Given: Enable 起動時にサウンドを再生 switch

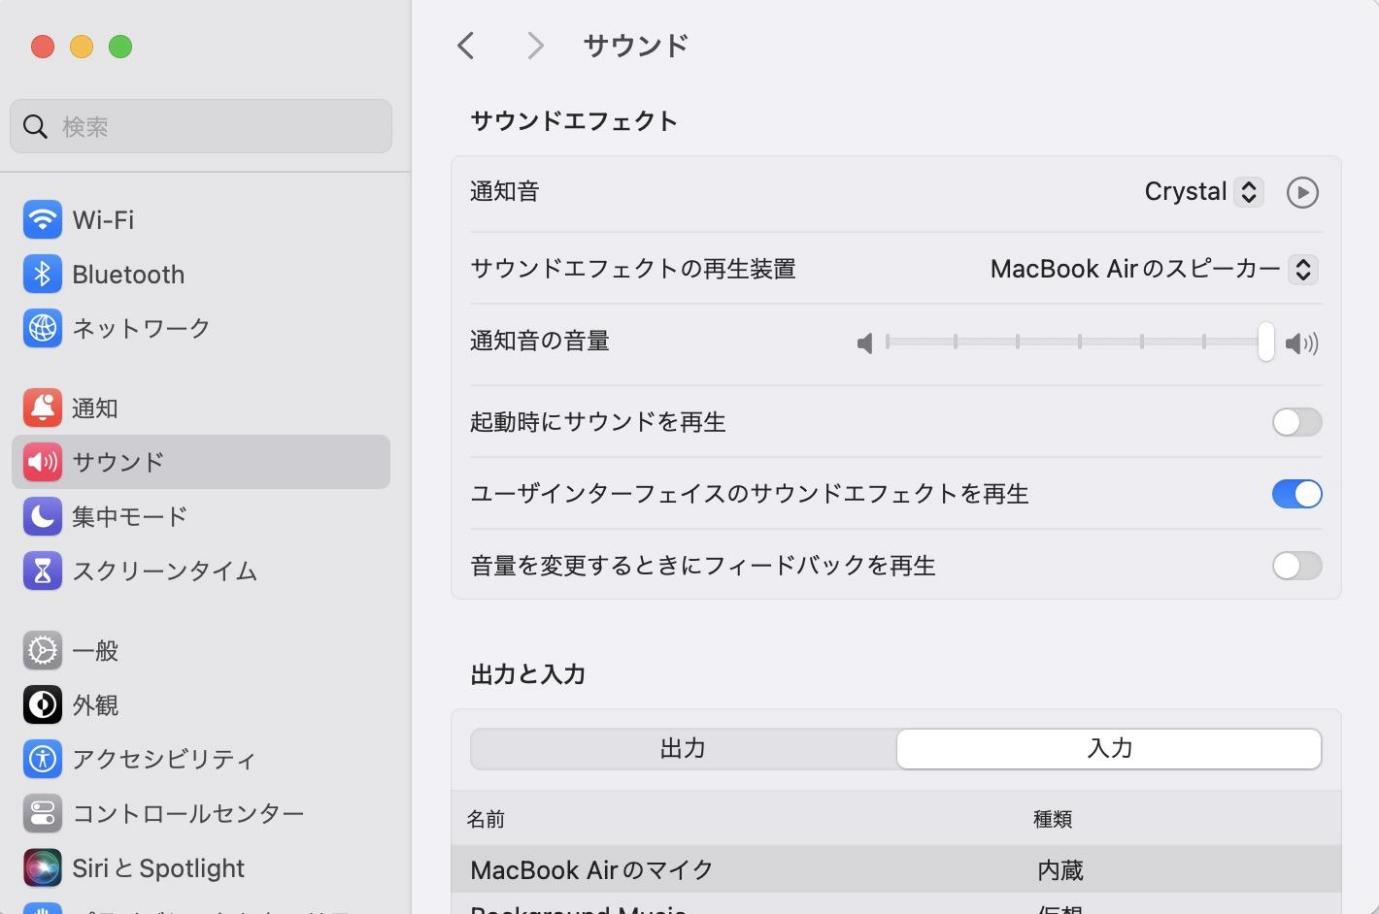Looking at the screenshot, I should (1297, 422).
